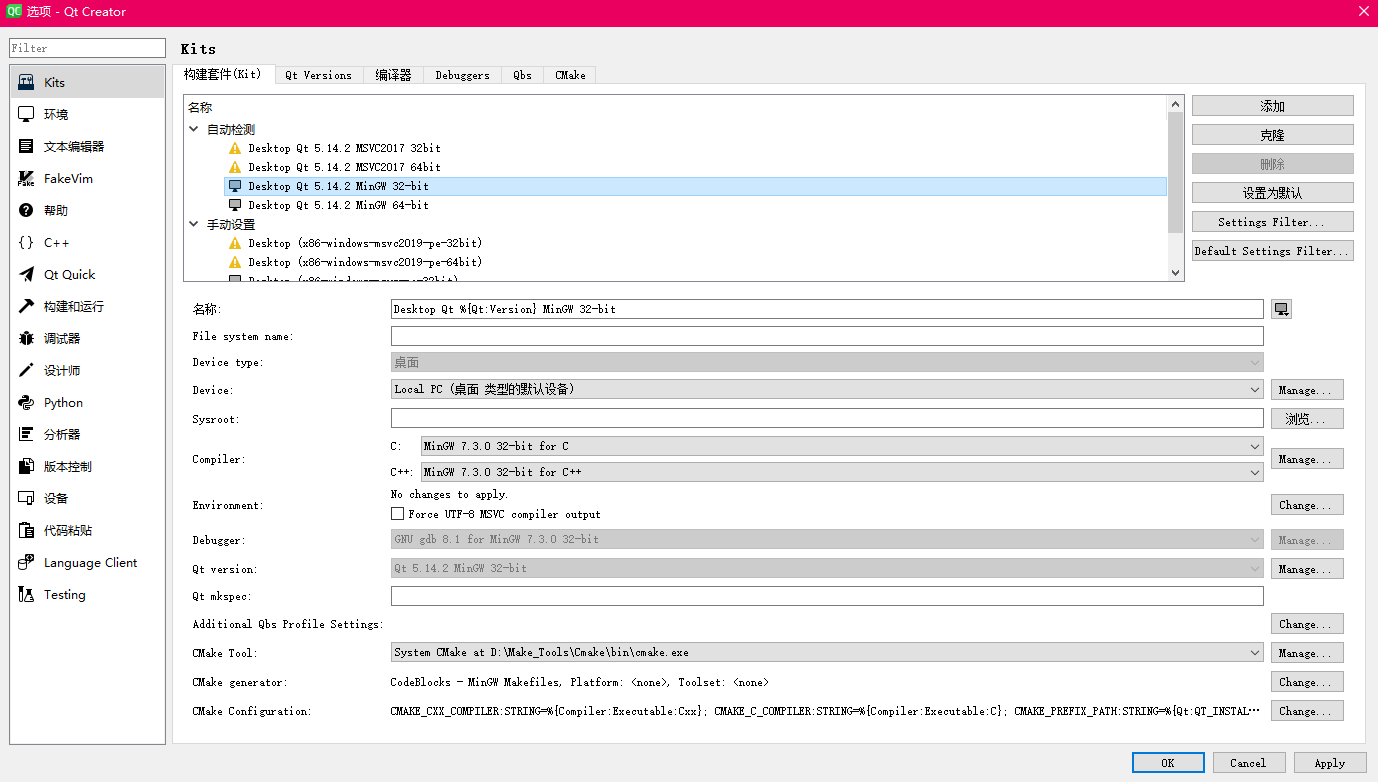The width and height of the screenshot is (1378, 782).
Task: Open the CMake Tool dropdown
Action: (827, 652)
